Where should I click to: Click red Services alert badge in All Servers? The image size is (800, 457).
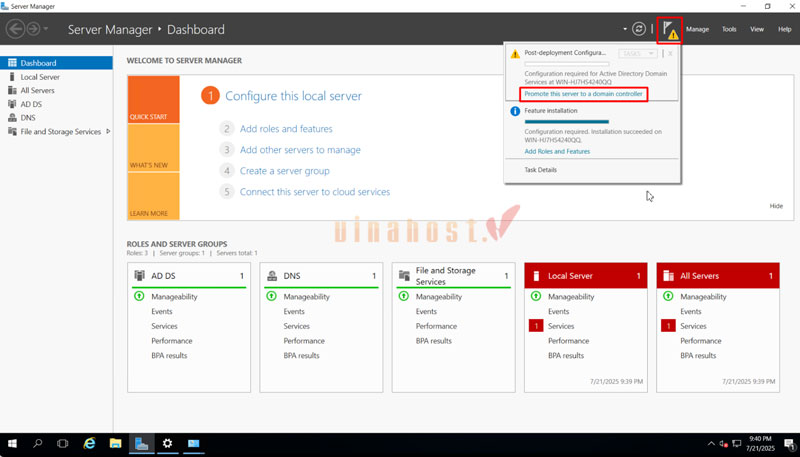668,325
